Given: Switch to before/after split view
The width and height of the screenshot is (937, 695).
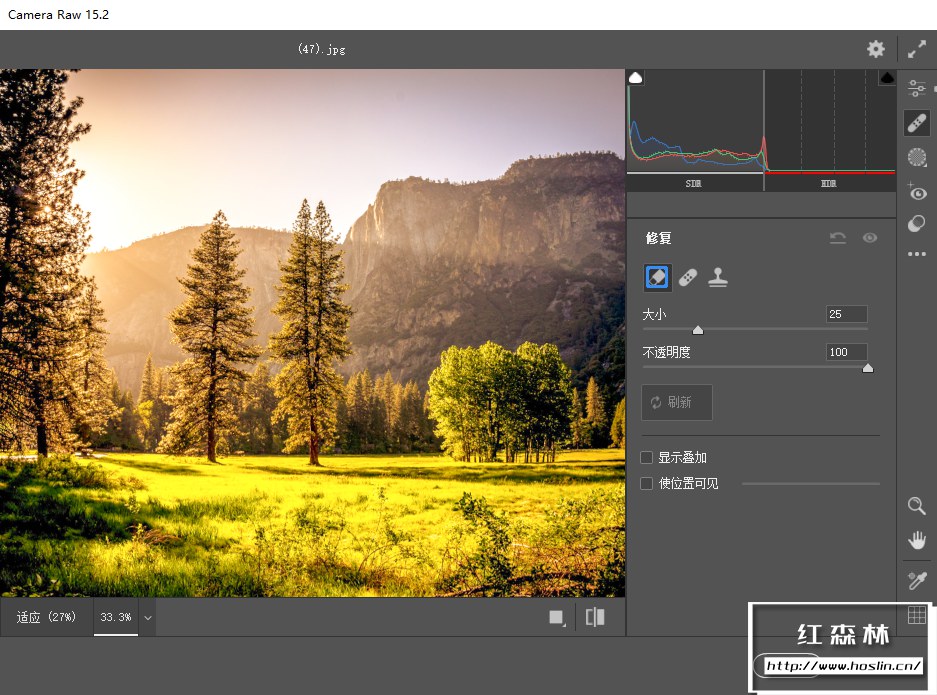Looking at the screenshot, I should tap(595, 617).
